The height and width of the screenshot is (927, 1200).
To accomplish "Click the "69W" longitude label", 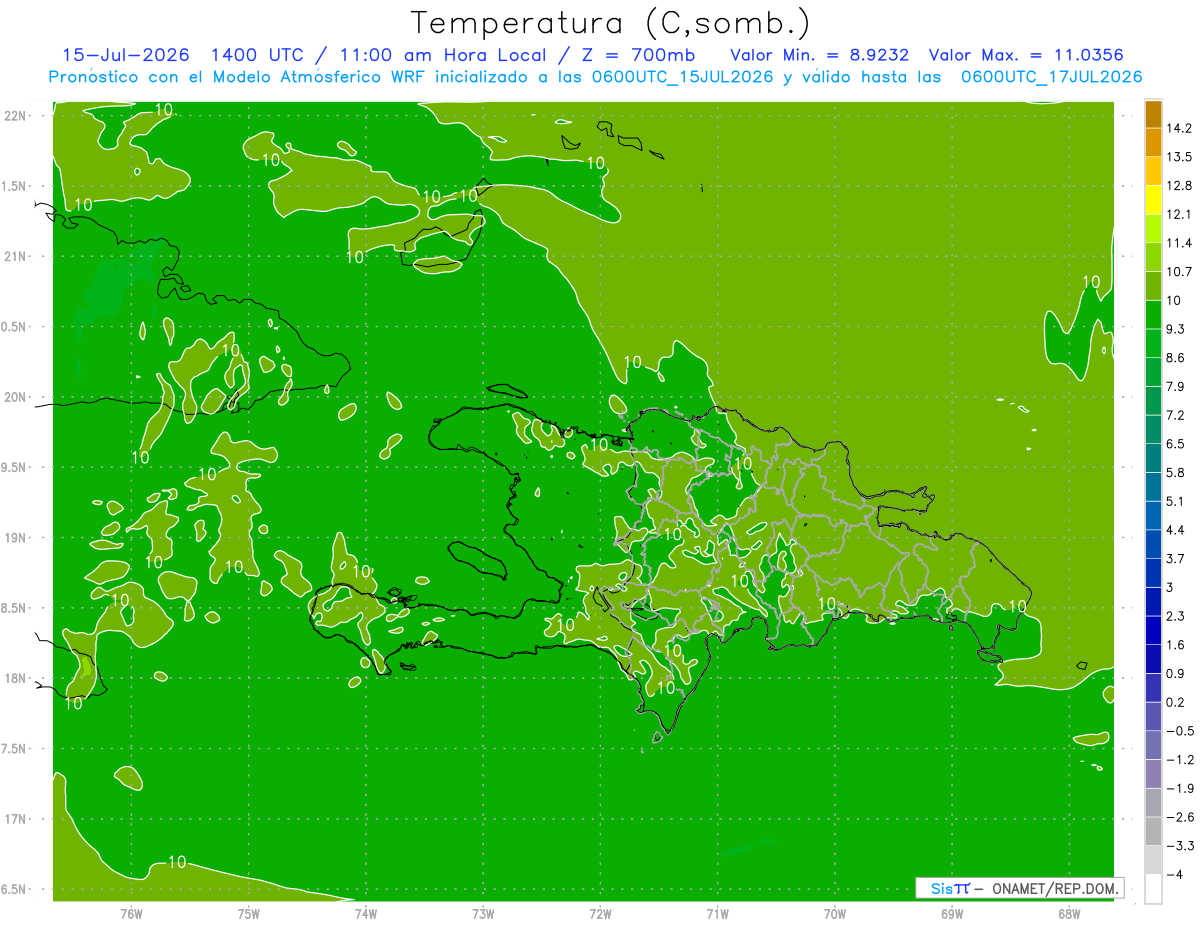I will [952, 914].
